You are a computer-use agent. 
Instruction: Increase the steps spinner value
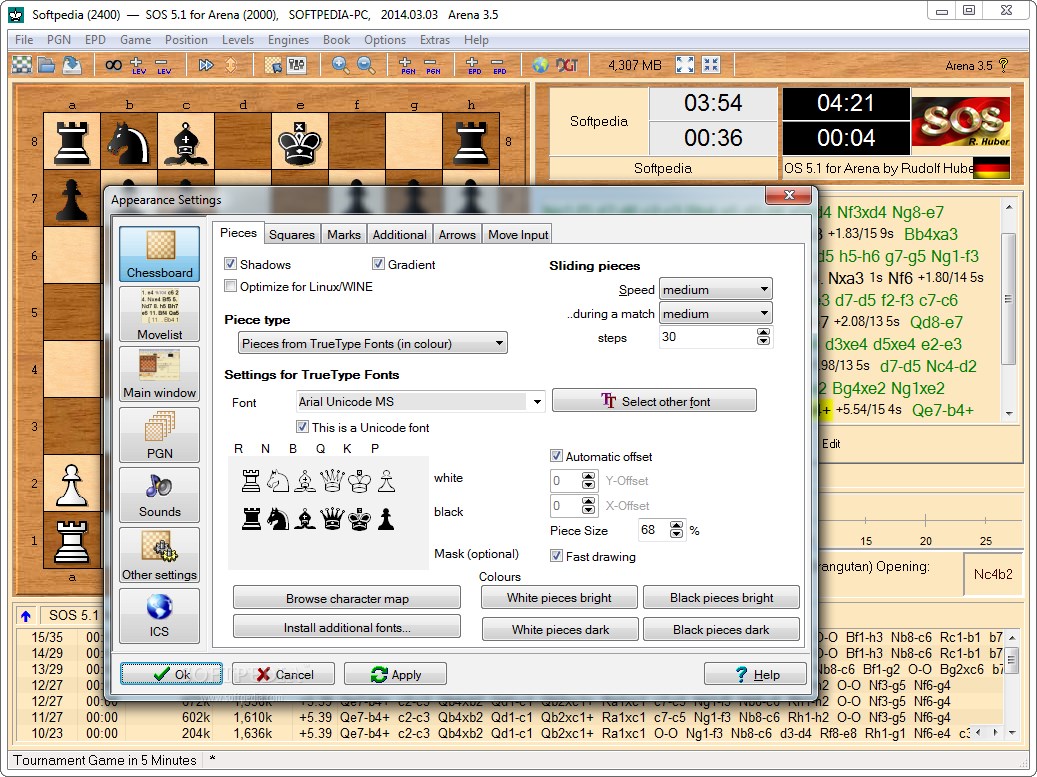click(x=763, y=332)
